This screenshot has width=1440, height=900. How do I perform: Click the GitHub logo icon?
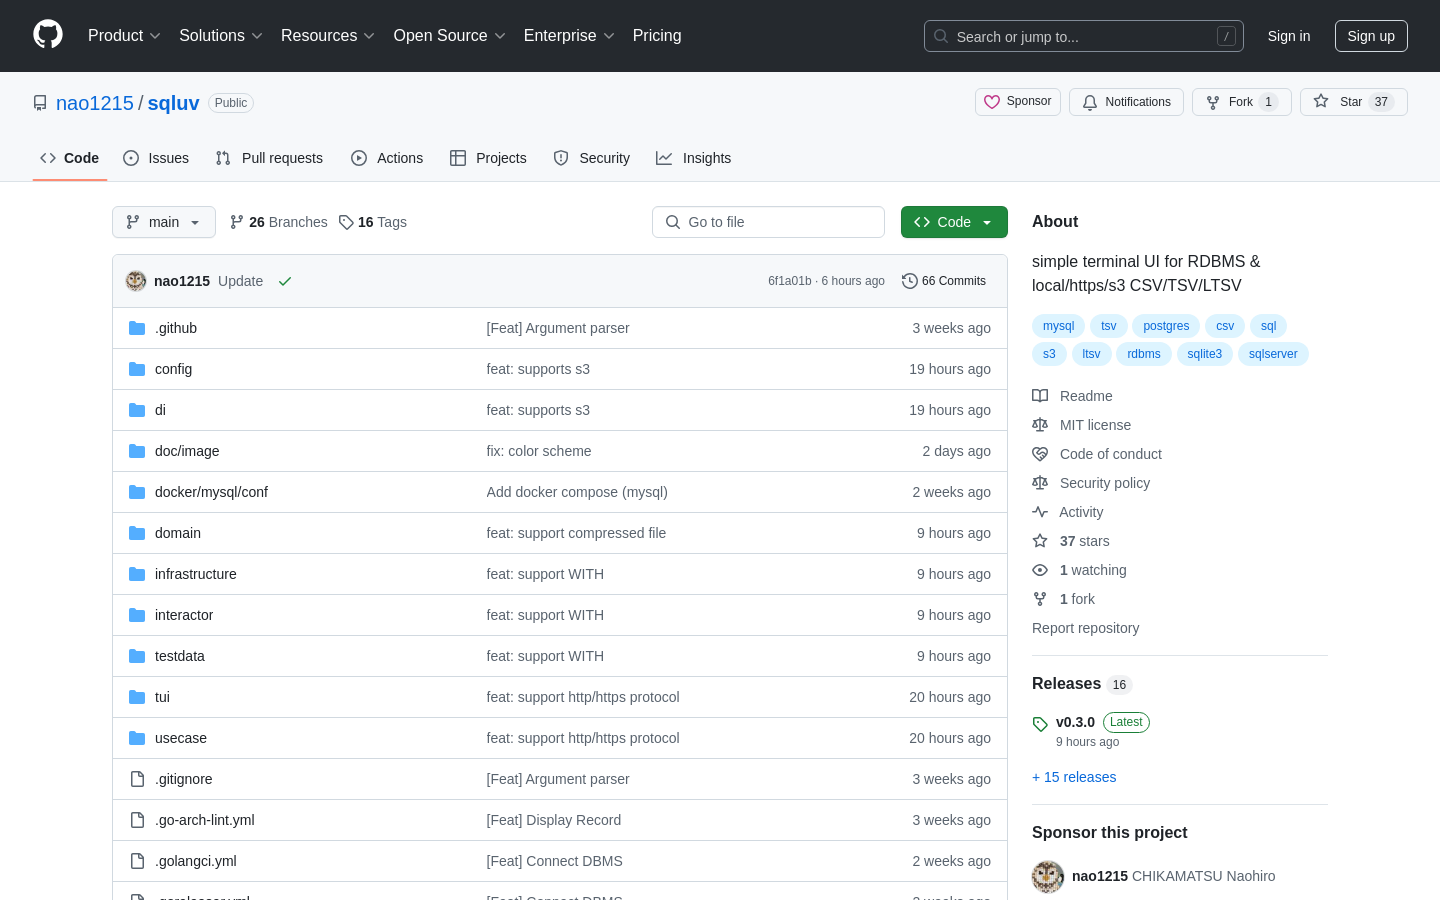[x=48, y=35]
